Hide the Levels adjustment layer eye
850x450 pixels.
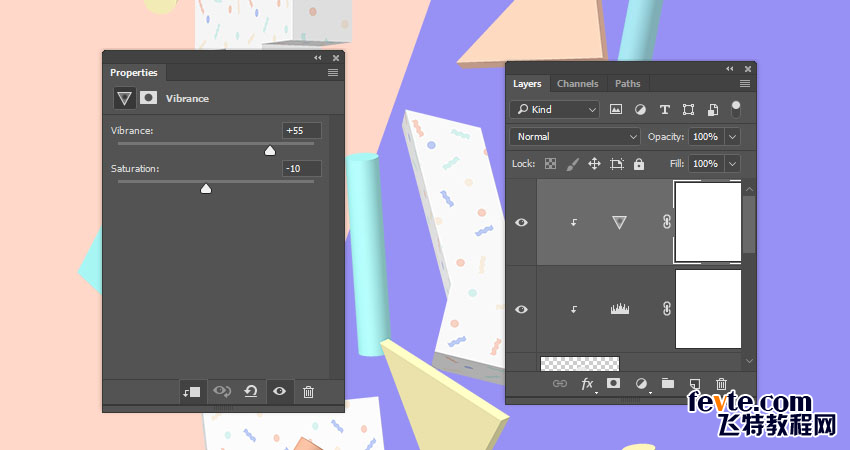[x=521, y=309]
